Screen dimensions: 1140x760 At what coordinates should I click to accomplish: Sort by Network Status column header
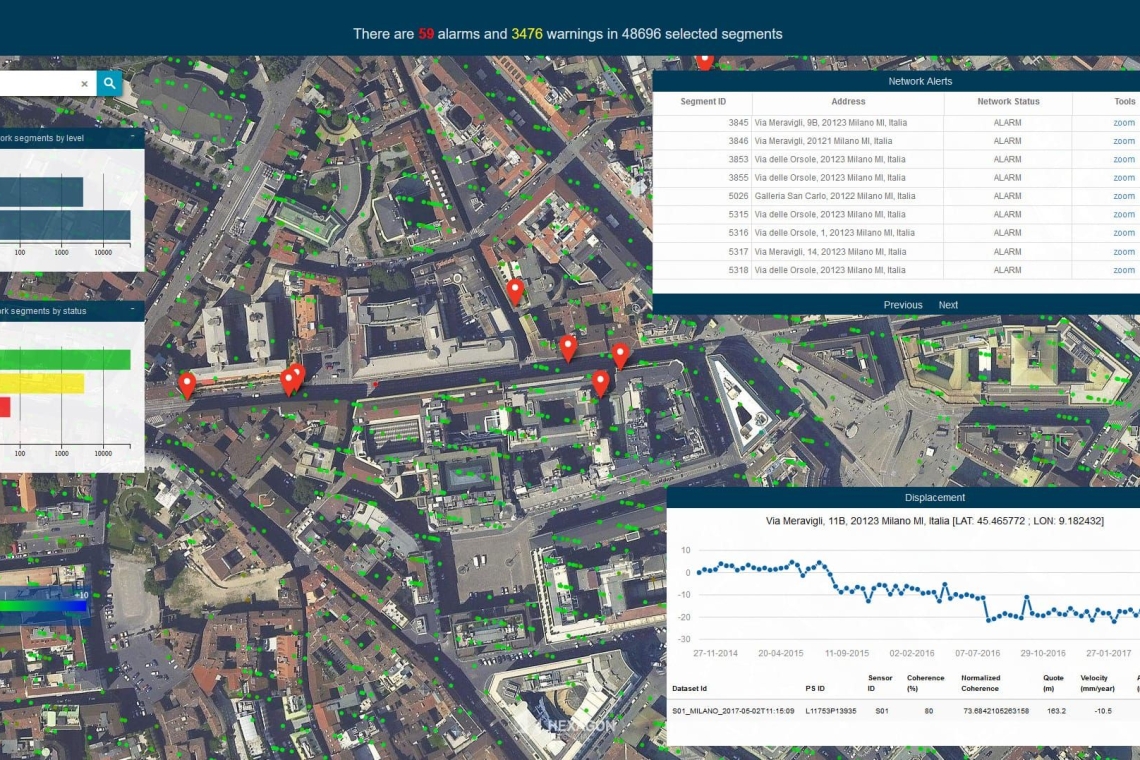tap(1008, 102)
